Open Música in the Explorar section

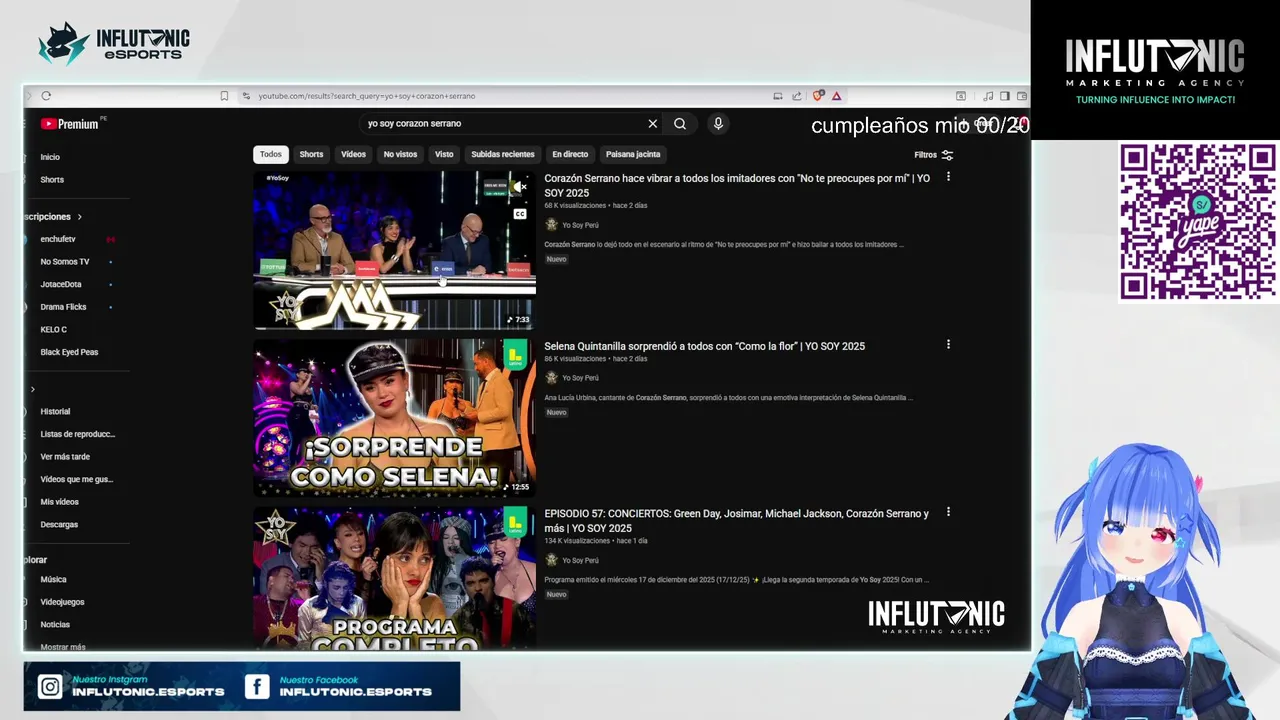point(53,579)
